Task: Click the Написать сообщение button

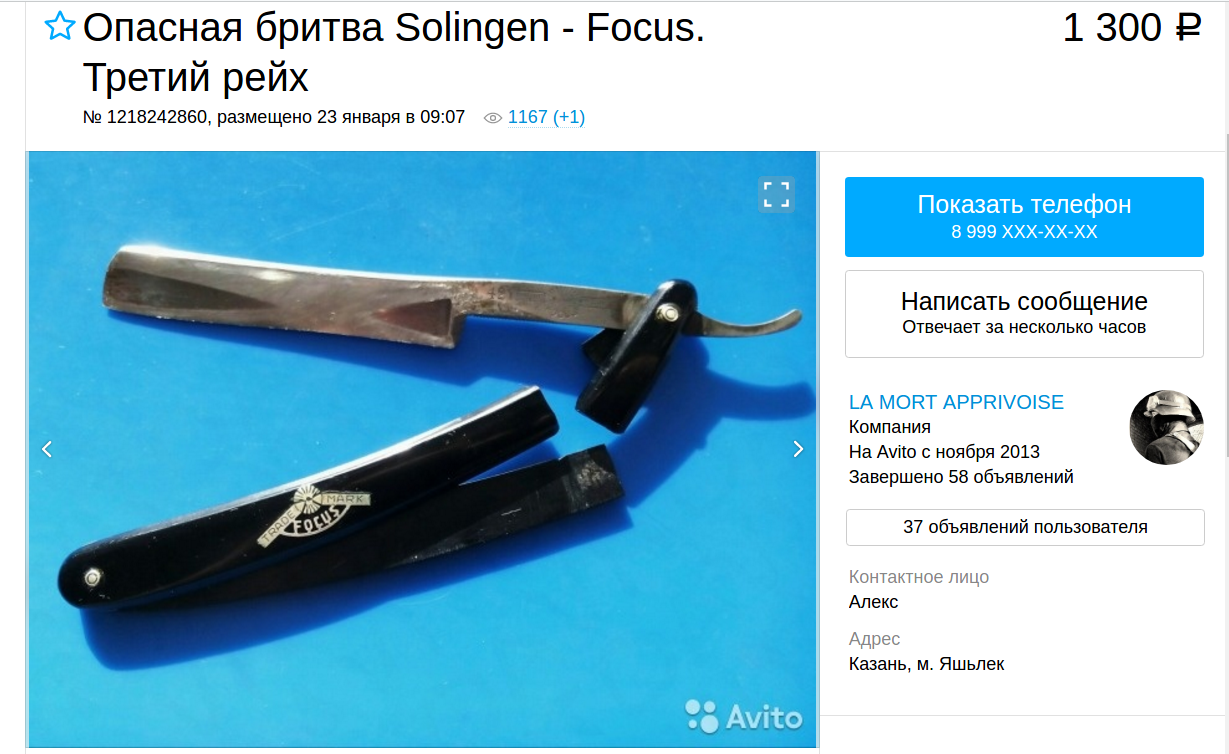Action: click(1024, 314)
